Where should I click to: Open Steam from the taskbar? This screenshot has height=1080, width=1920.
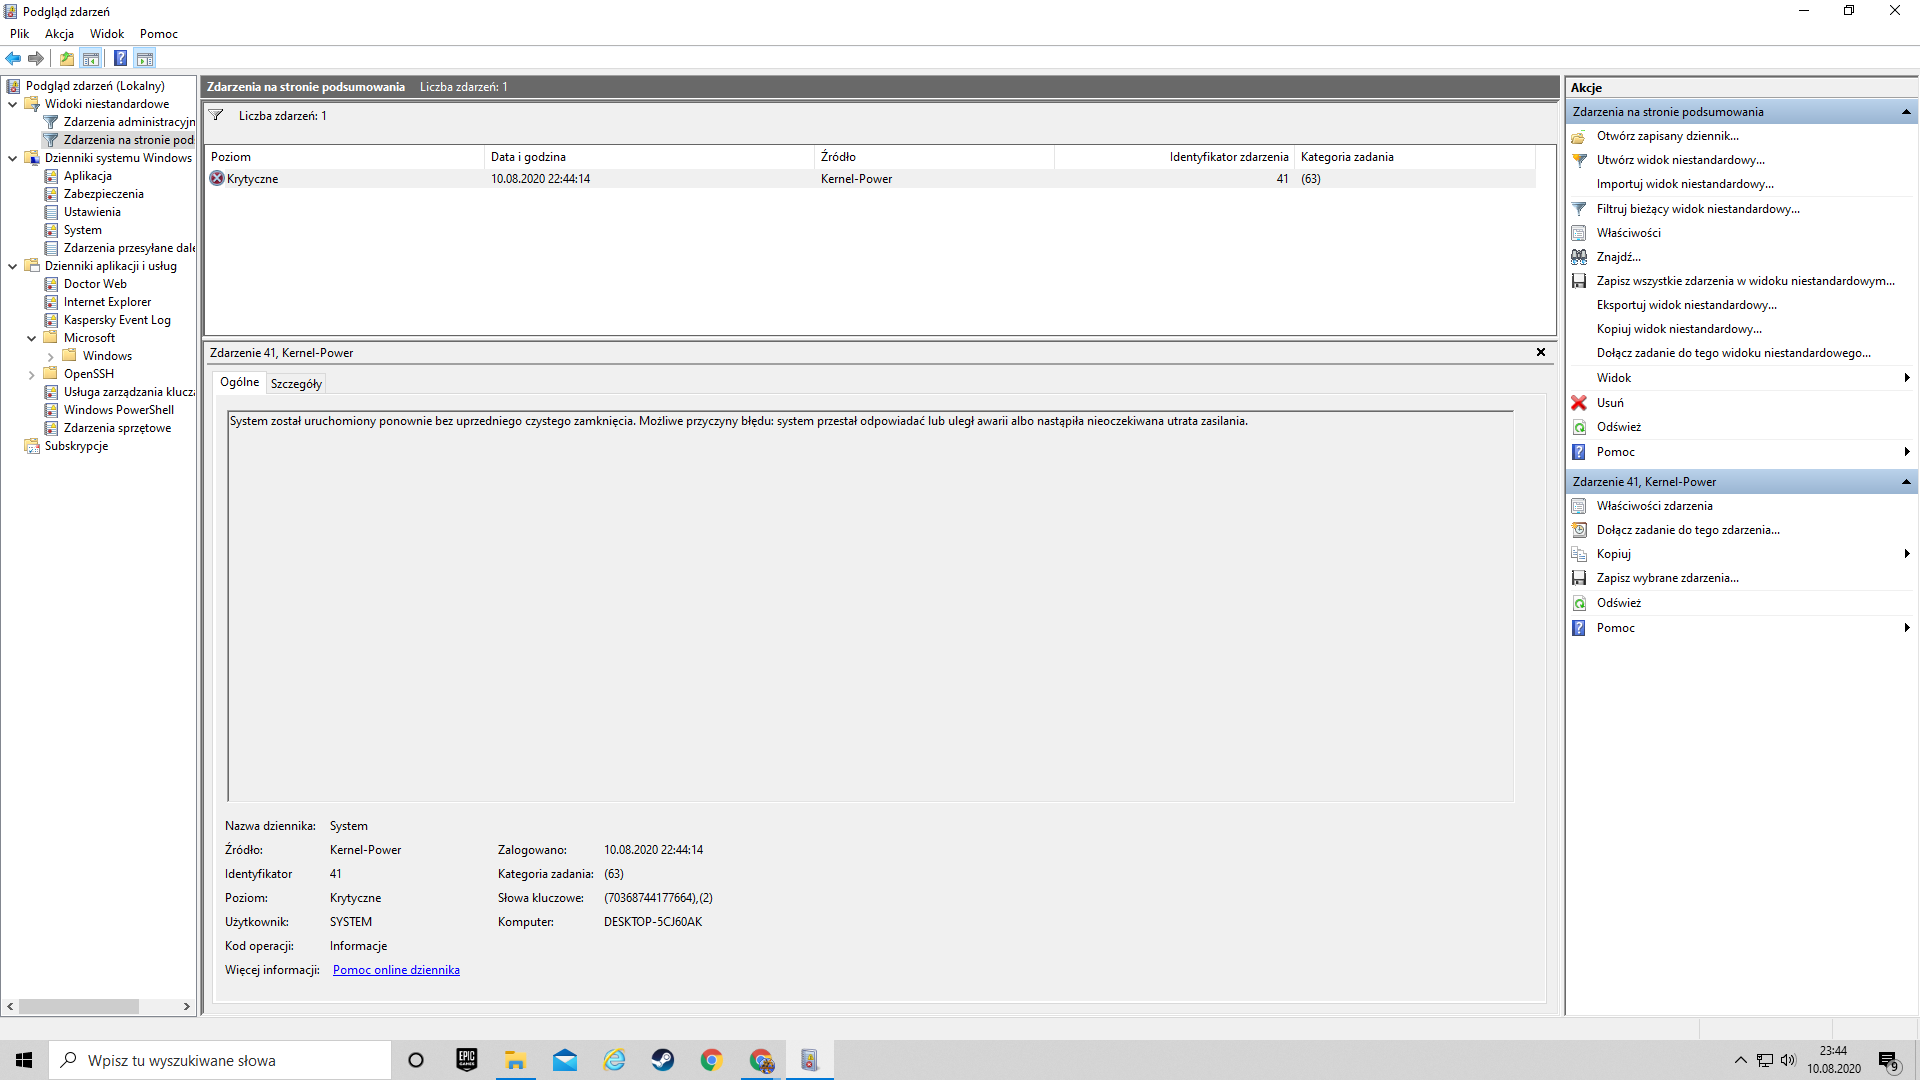(x=662, y=1060)
